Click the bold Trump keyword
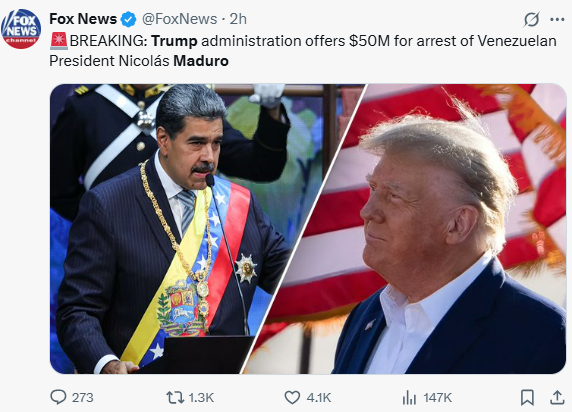This screenshot has width=572, height=412. pos(174,41)
